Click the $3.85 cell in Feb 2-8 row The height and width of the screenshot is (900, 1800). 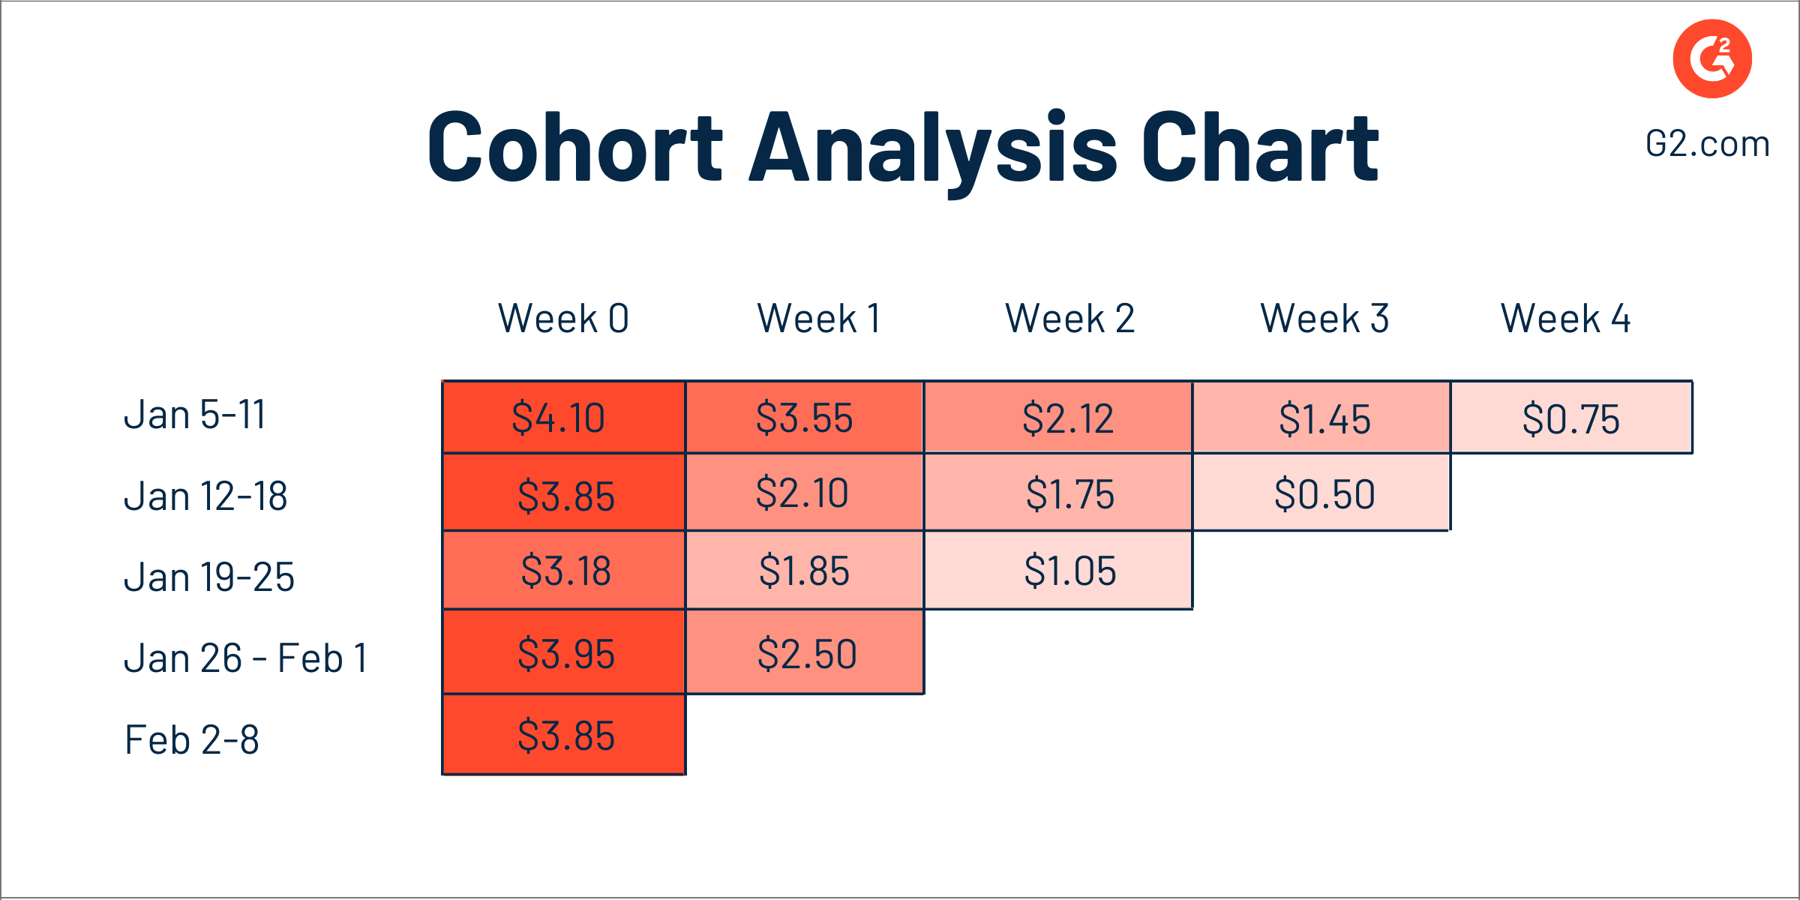[x=564, y=736]
